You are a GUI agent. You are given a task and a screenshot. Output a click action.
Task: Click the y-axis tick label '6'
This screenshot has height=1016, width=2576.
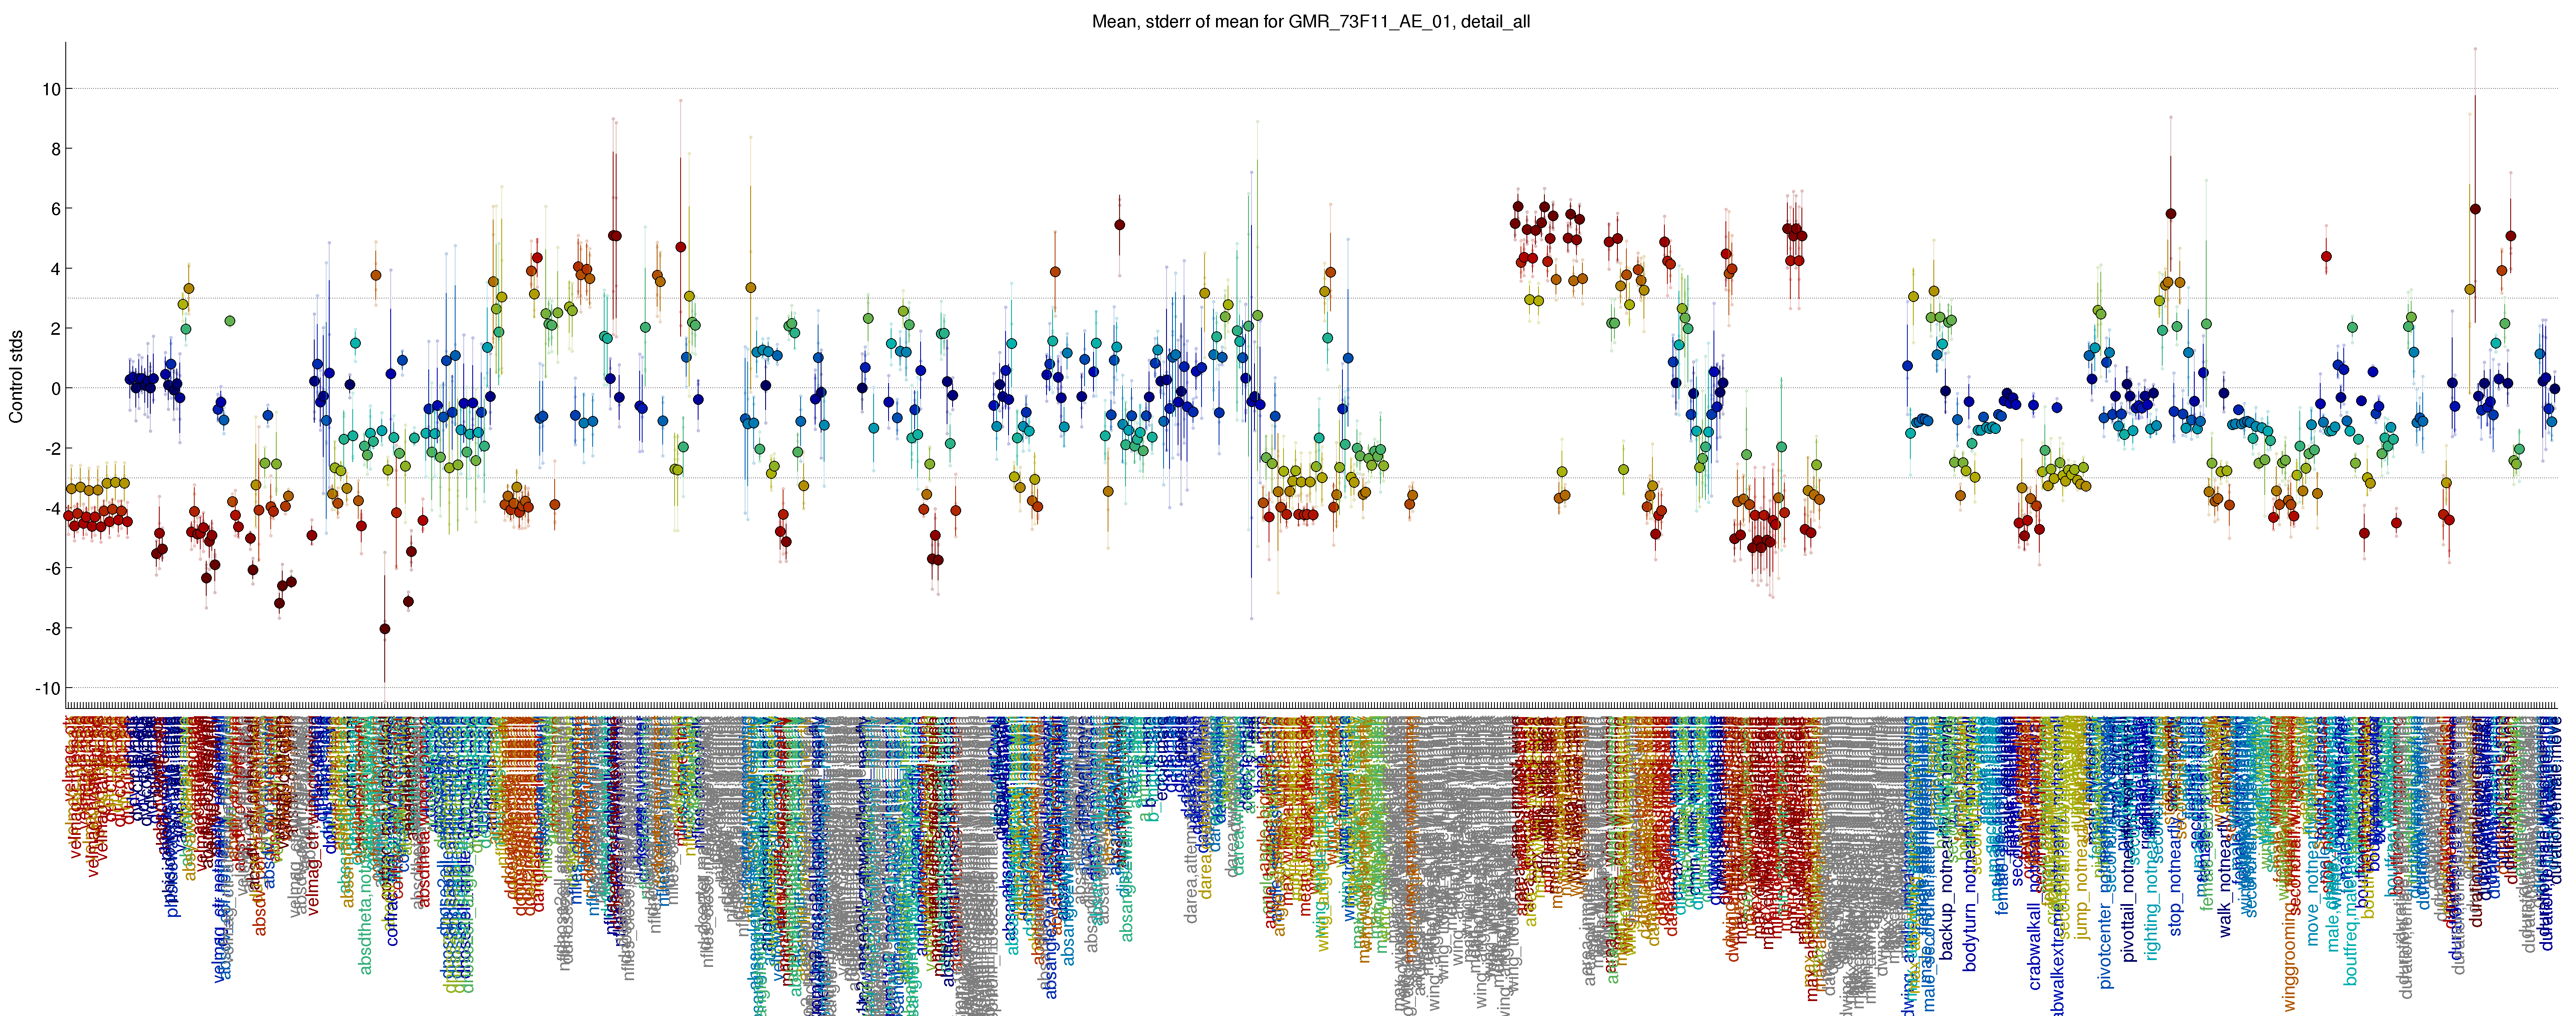coord(55,209)
